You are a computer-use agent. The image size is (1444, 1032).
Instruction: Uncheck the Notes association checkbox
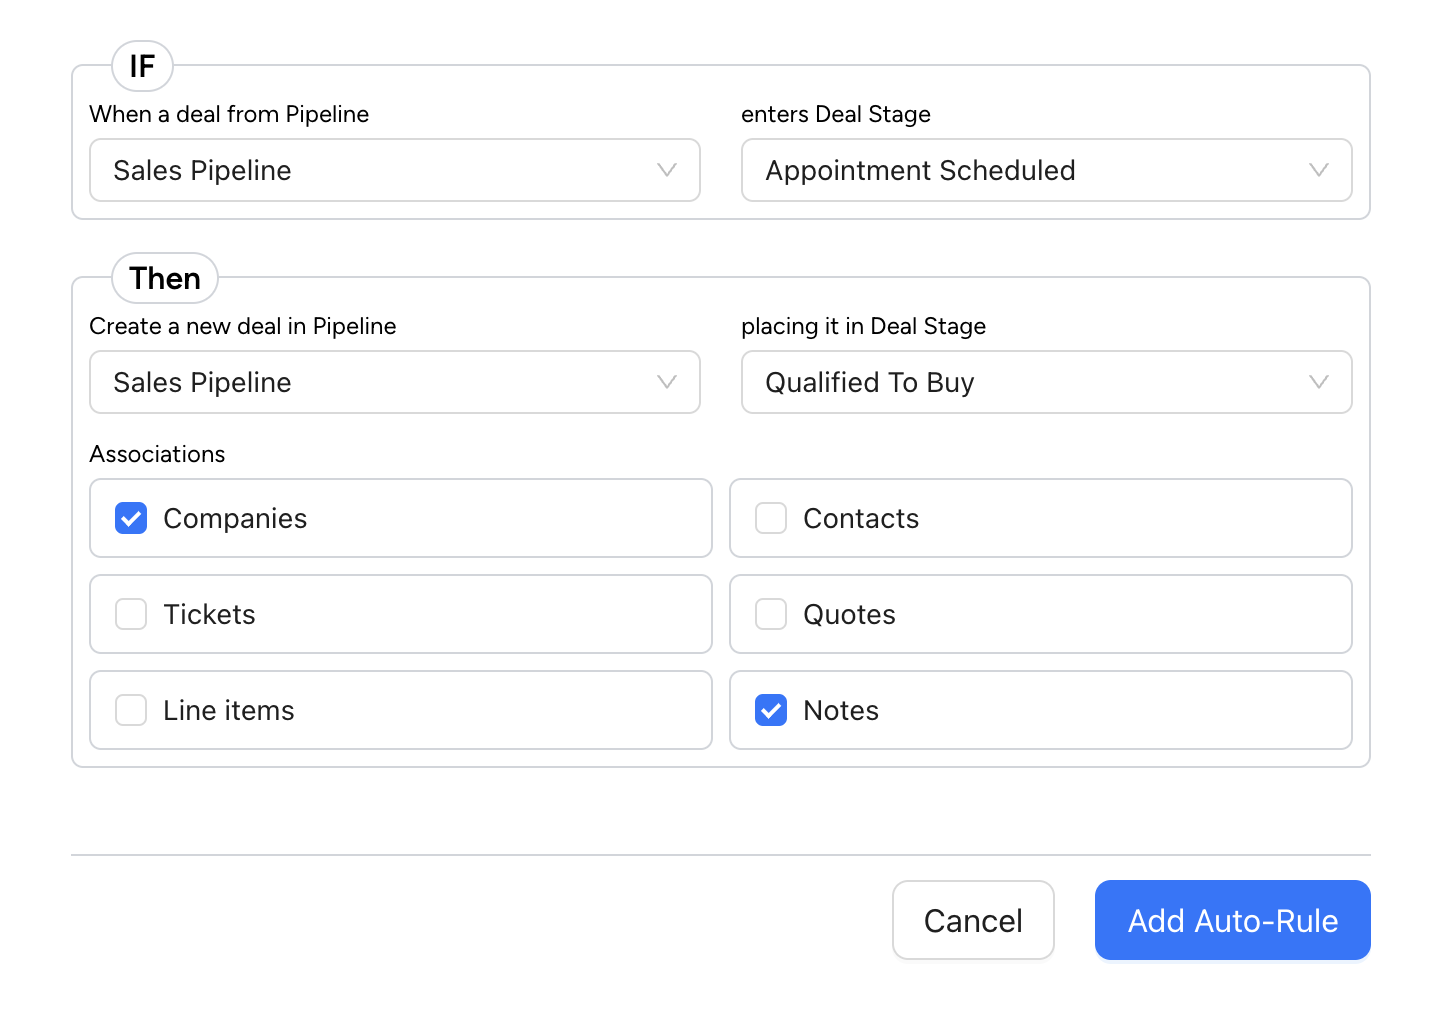pos(771,710)
